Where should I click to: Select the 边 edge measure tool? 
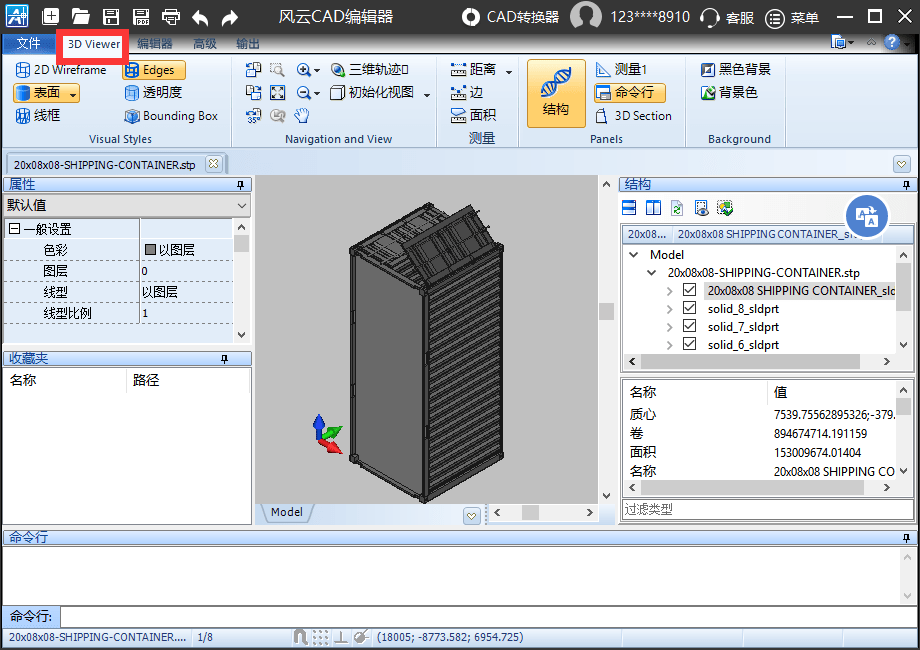[467, 93]
